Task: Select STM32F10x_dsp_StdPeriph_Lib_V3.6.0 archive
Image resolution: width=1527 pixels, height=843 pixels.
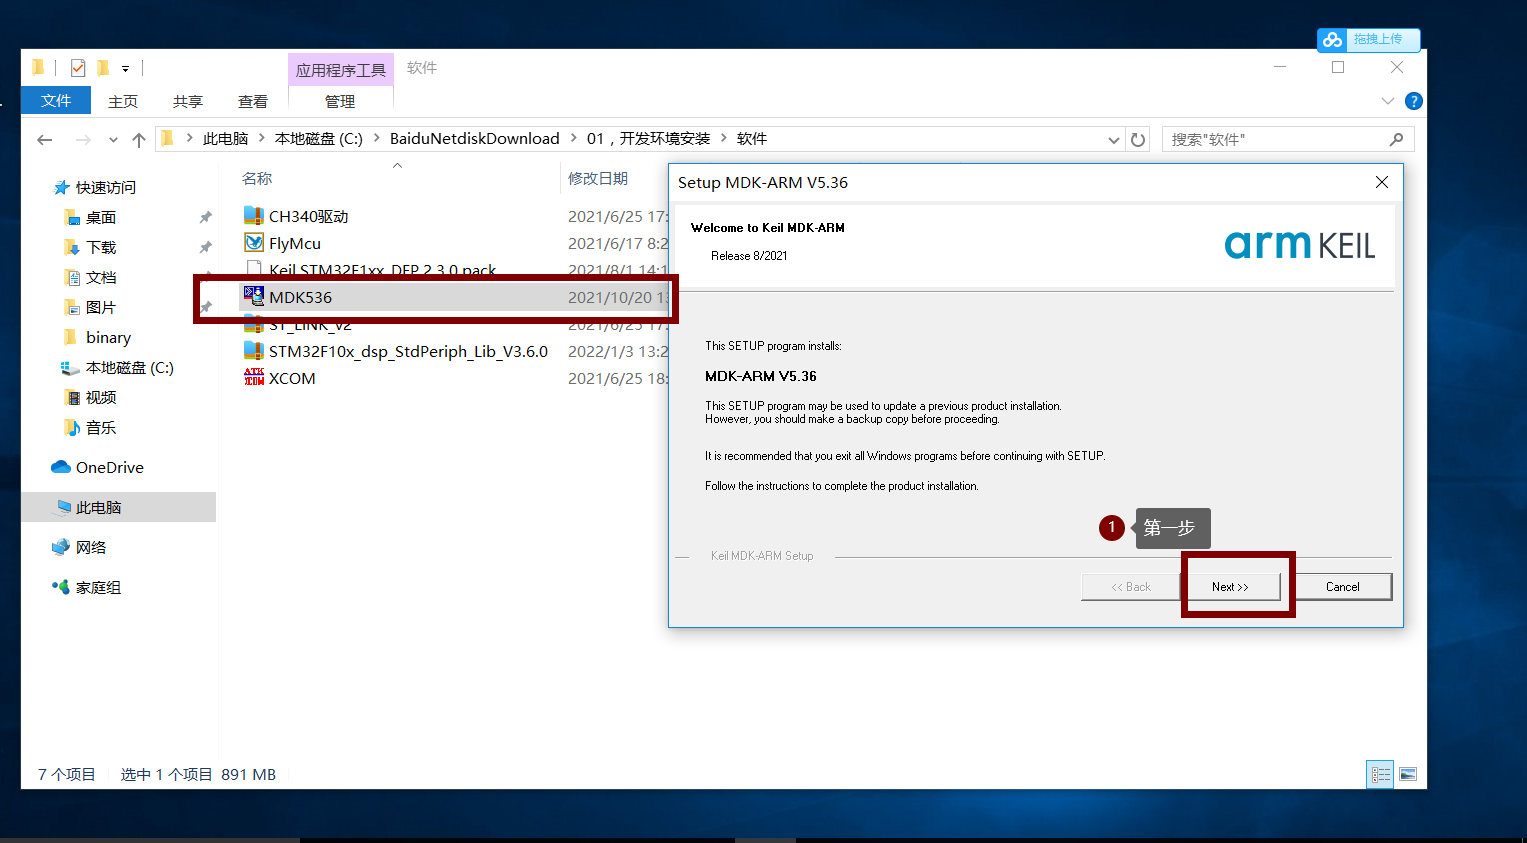Action: [x=408, y=351]
